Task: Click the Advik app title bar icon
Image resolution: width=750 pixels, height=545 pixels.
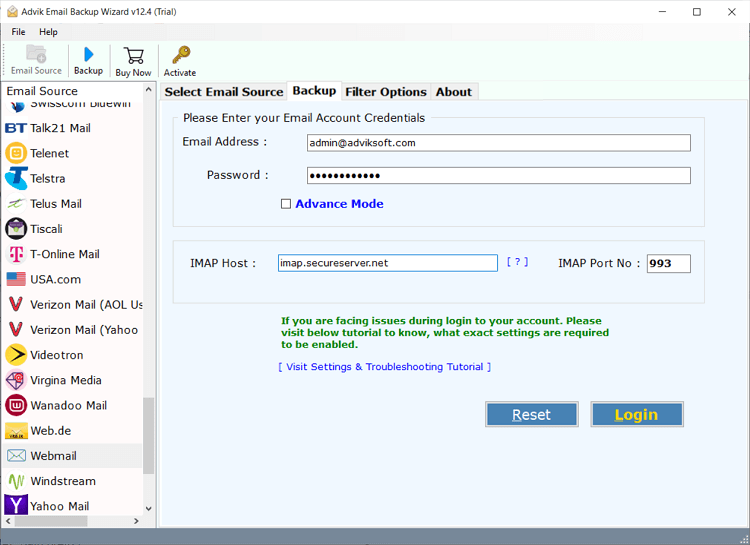Action: click(12, 11)
